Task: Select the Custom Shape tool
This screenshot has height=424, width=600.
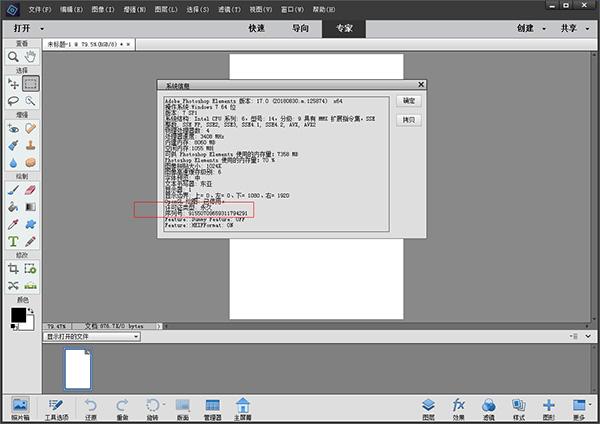Action: click(30, 224)
